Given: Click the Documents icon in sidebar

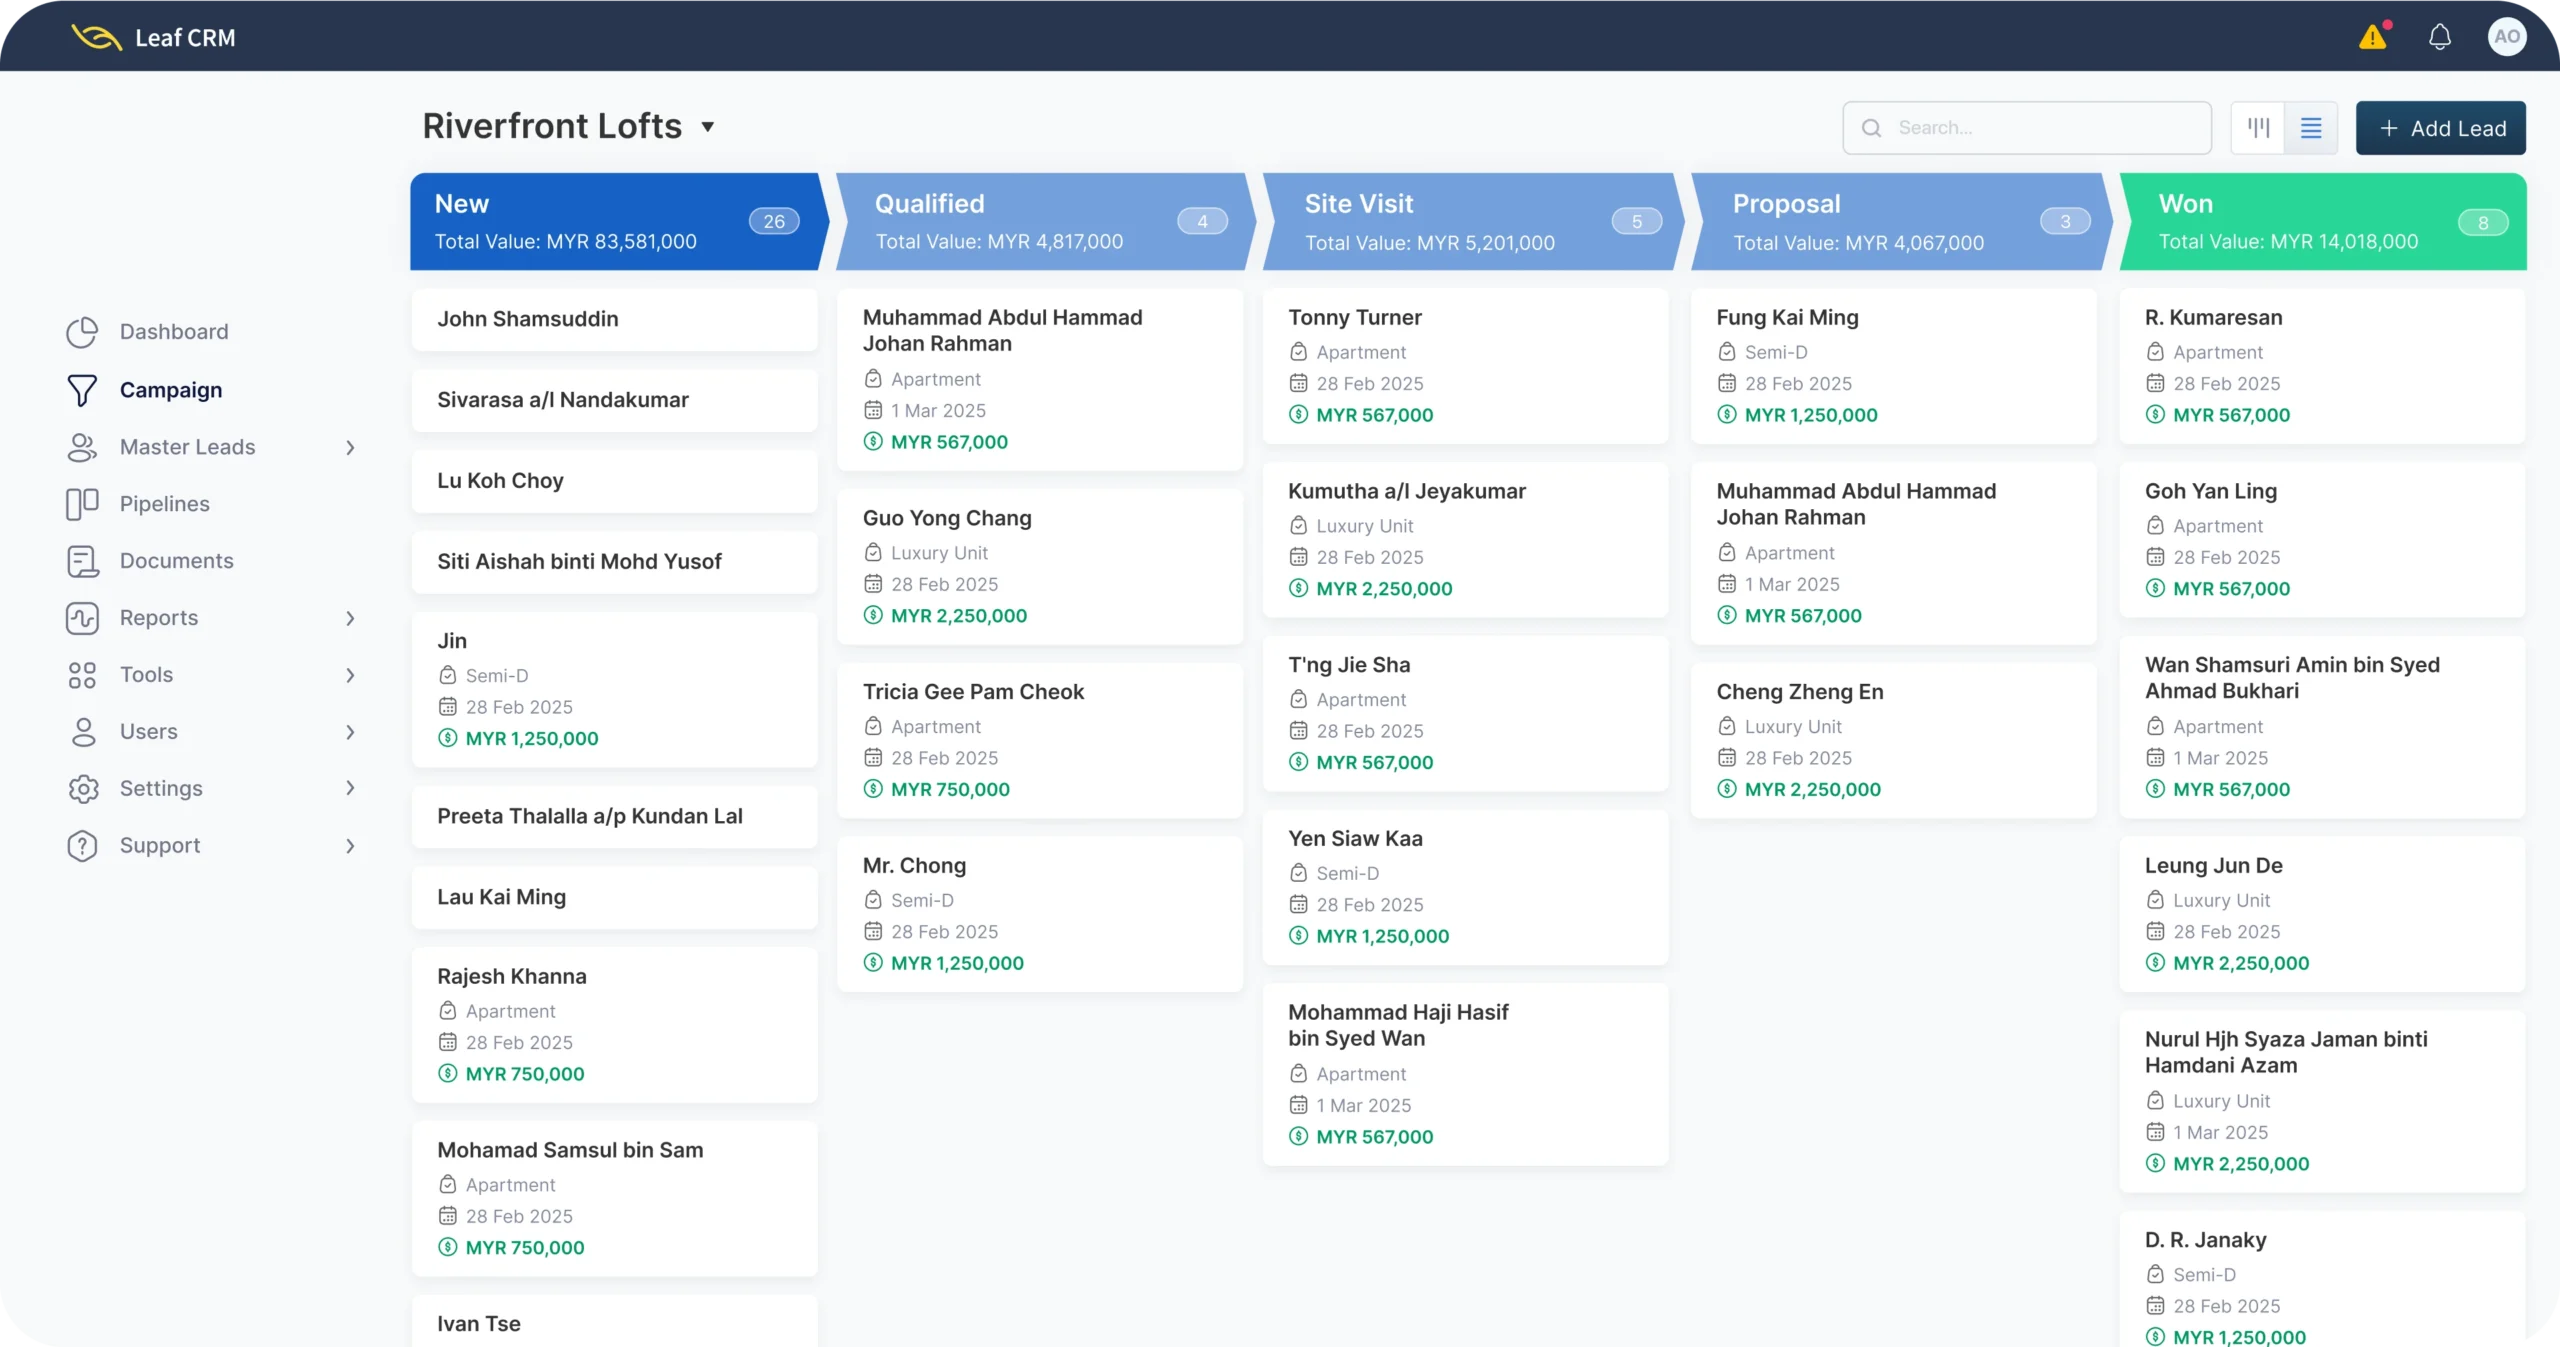Looking at the screenshot, I should coord(82,561).
